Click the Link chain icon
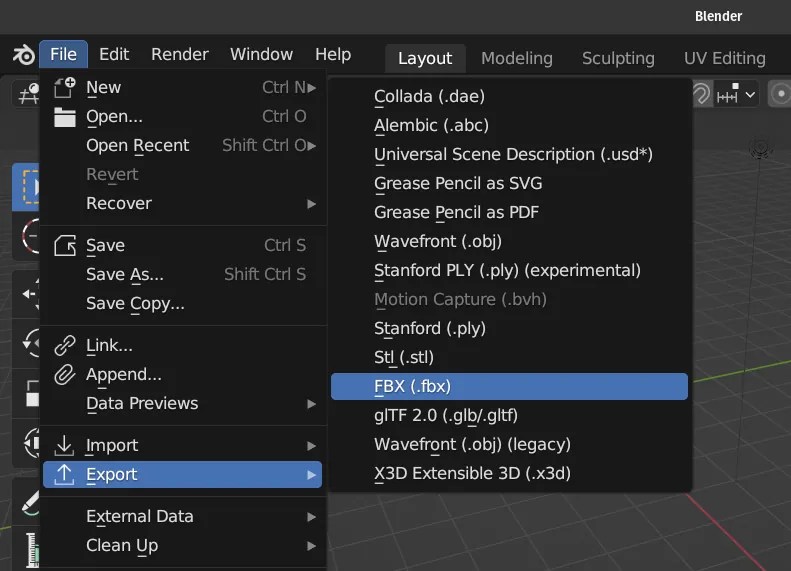The height and width of the screenshot is (571, 791). tap(65, 346)
